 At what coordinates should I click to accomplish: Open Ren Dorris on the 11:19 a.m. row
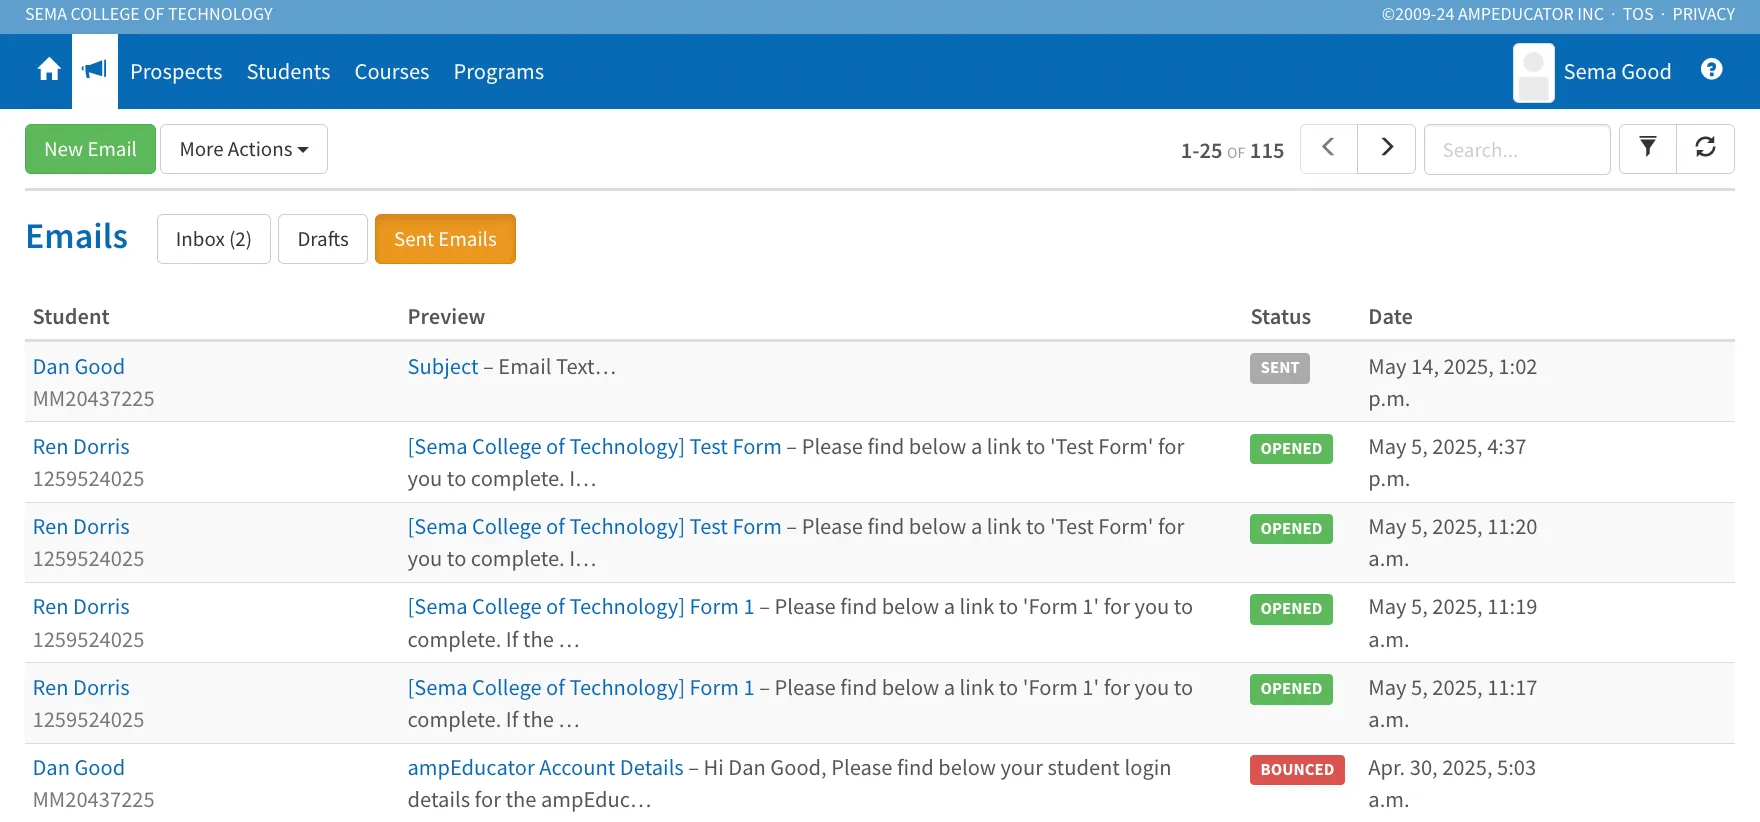[x=81, y=607]
